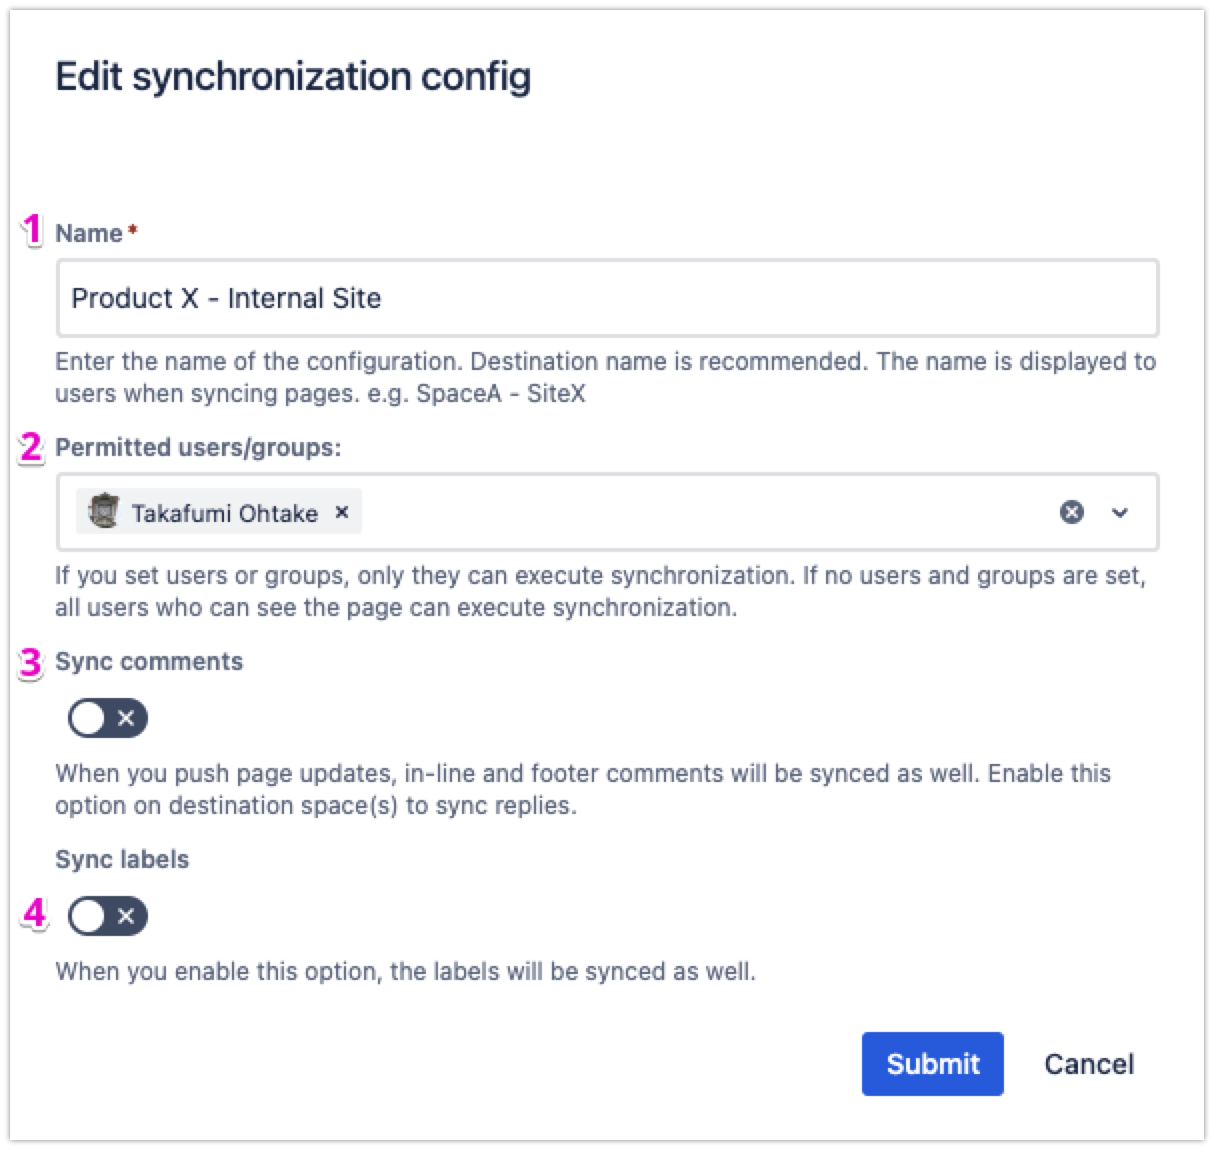
Task: Clear all selections with the circled x icon
Action: pos(1073,513)
